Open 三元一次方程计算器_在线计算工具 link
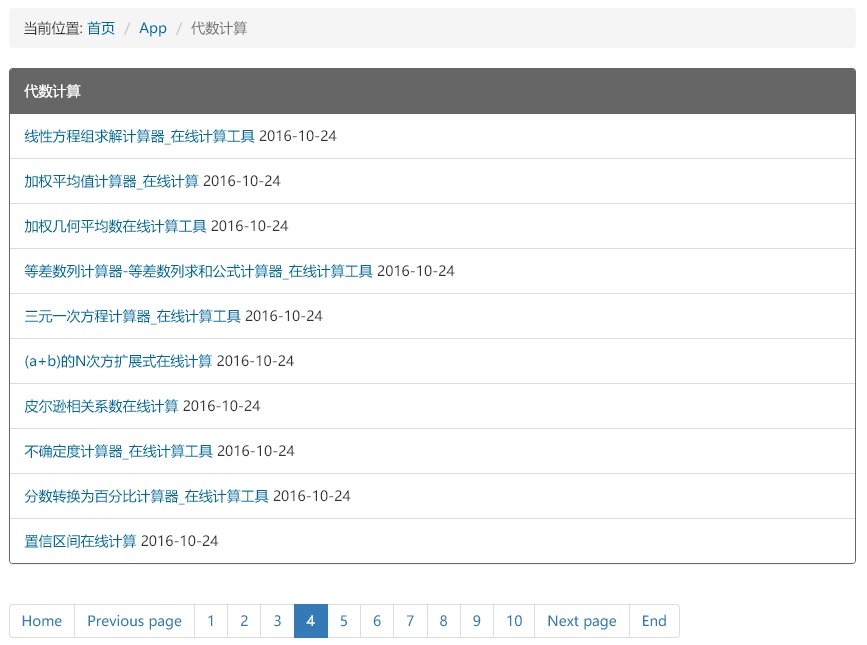Image resolution: width=867 pixels, height=645 pixels. click(132, 316)
